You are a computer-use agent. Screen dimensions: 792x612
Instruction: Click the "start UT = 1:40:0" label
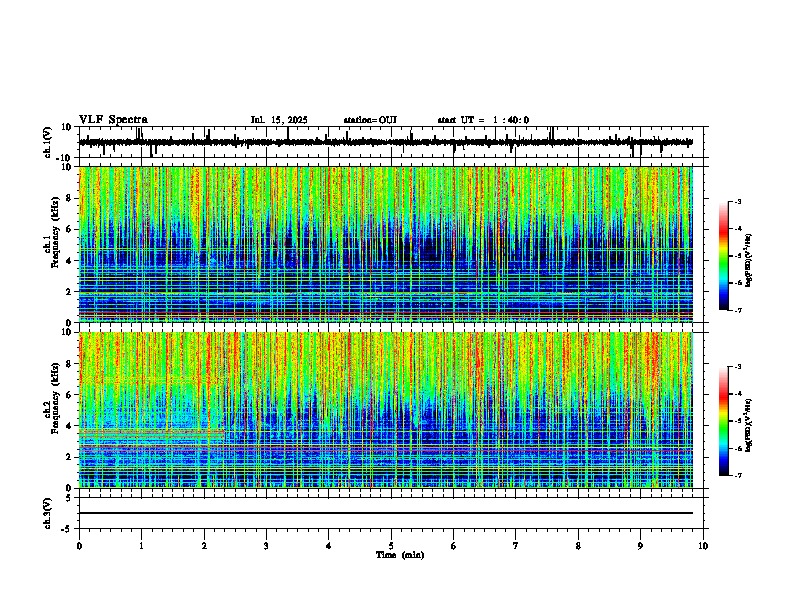tap(483, 120)
